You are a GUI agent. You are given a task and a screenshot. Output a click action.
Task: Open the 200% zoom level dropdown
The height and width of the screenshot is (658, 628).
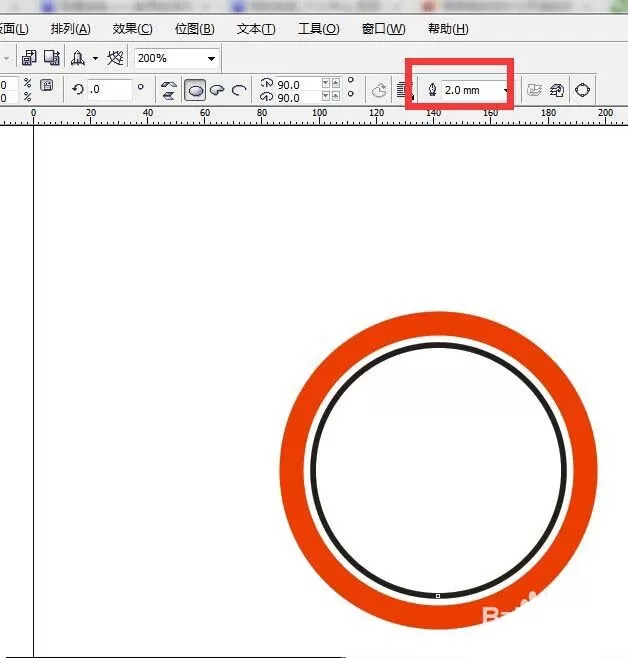(211, 58)
